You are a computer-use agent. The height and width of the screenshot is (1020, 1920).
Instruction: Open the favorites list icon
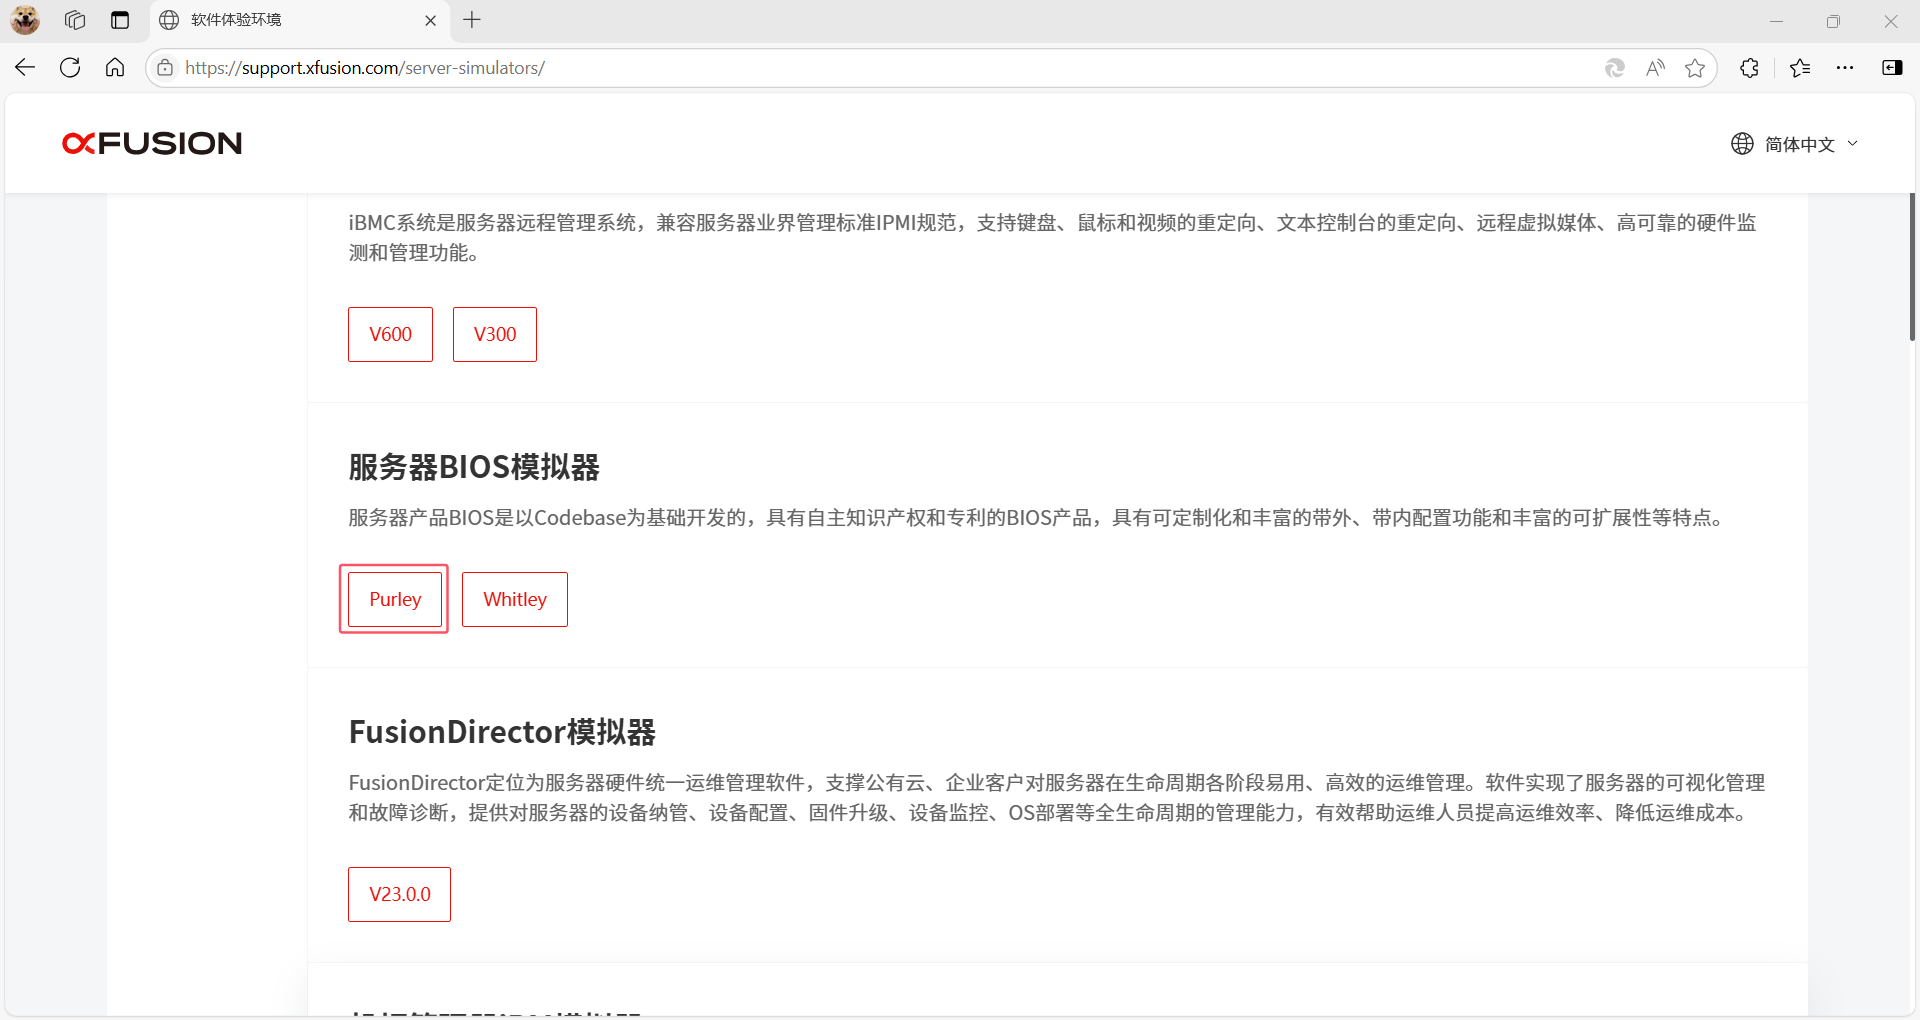(x=1800, y=68)
